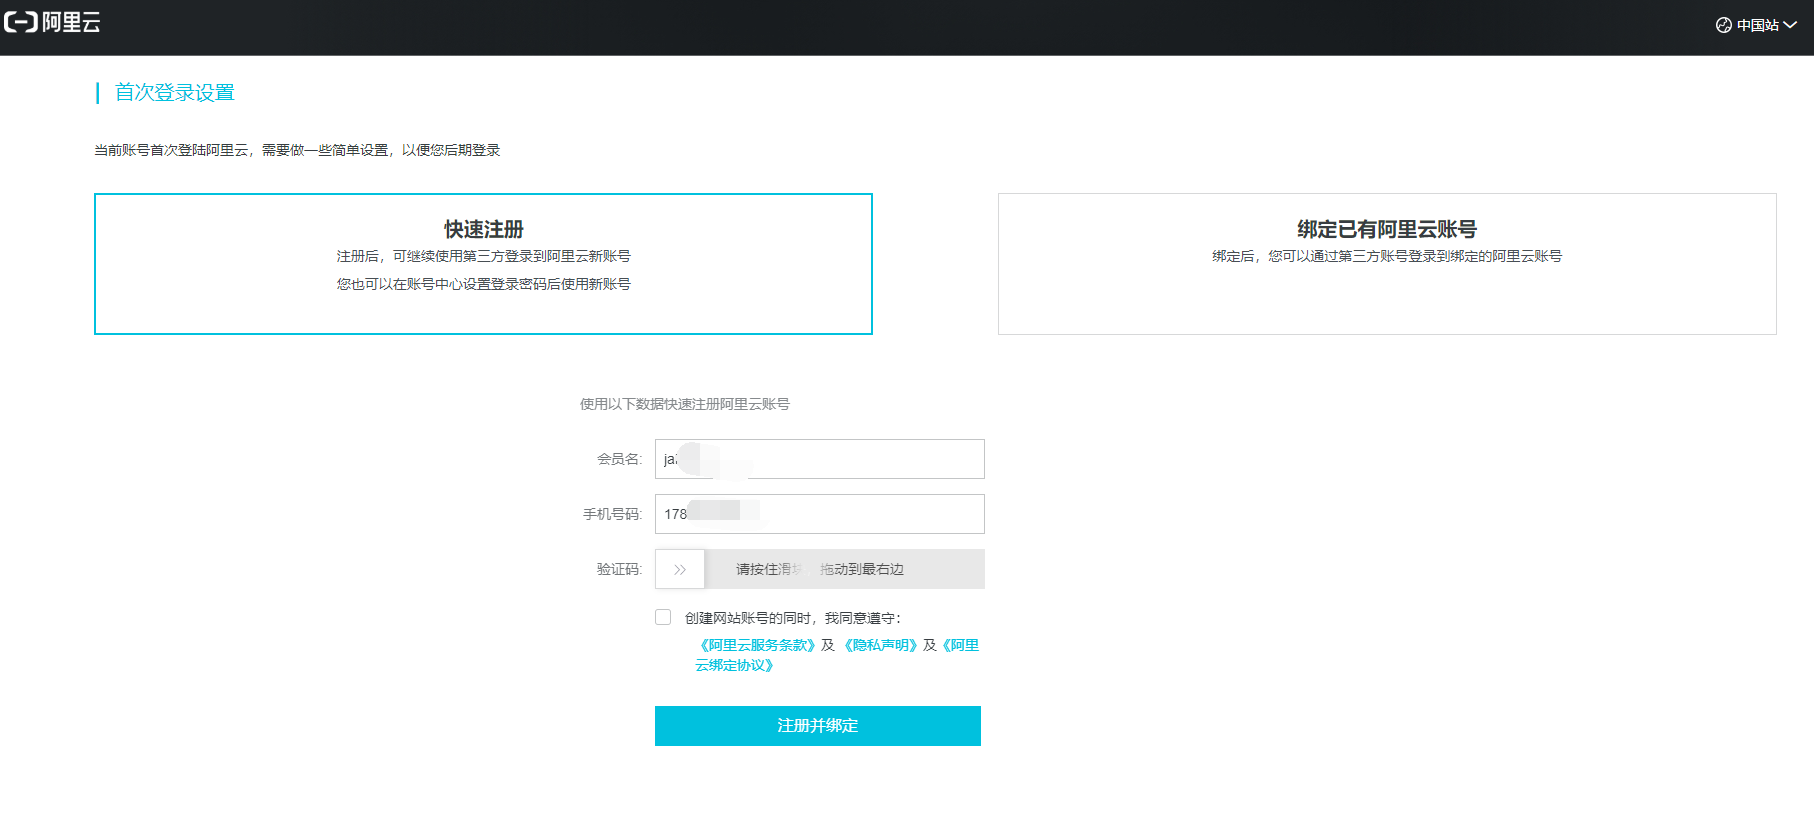
Task: Click the globe icon beside 中国站
Action: coord(1724,25)
